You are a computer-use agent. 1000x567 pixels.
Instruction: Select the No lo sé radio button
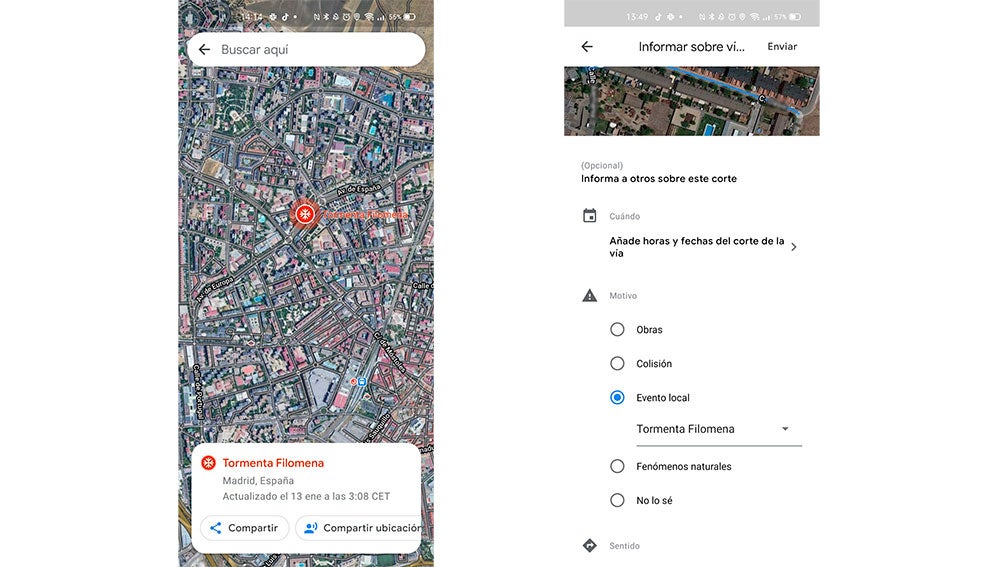617,500
